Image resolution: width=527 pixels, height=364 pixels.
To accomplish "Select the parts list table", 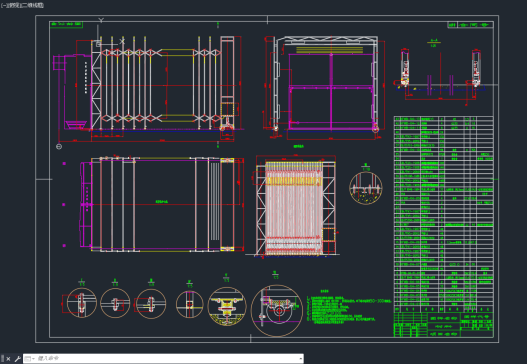I will [444, 214].
